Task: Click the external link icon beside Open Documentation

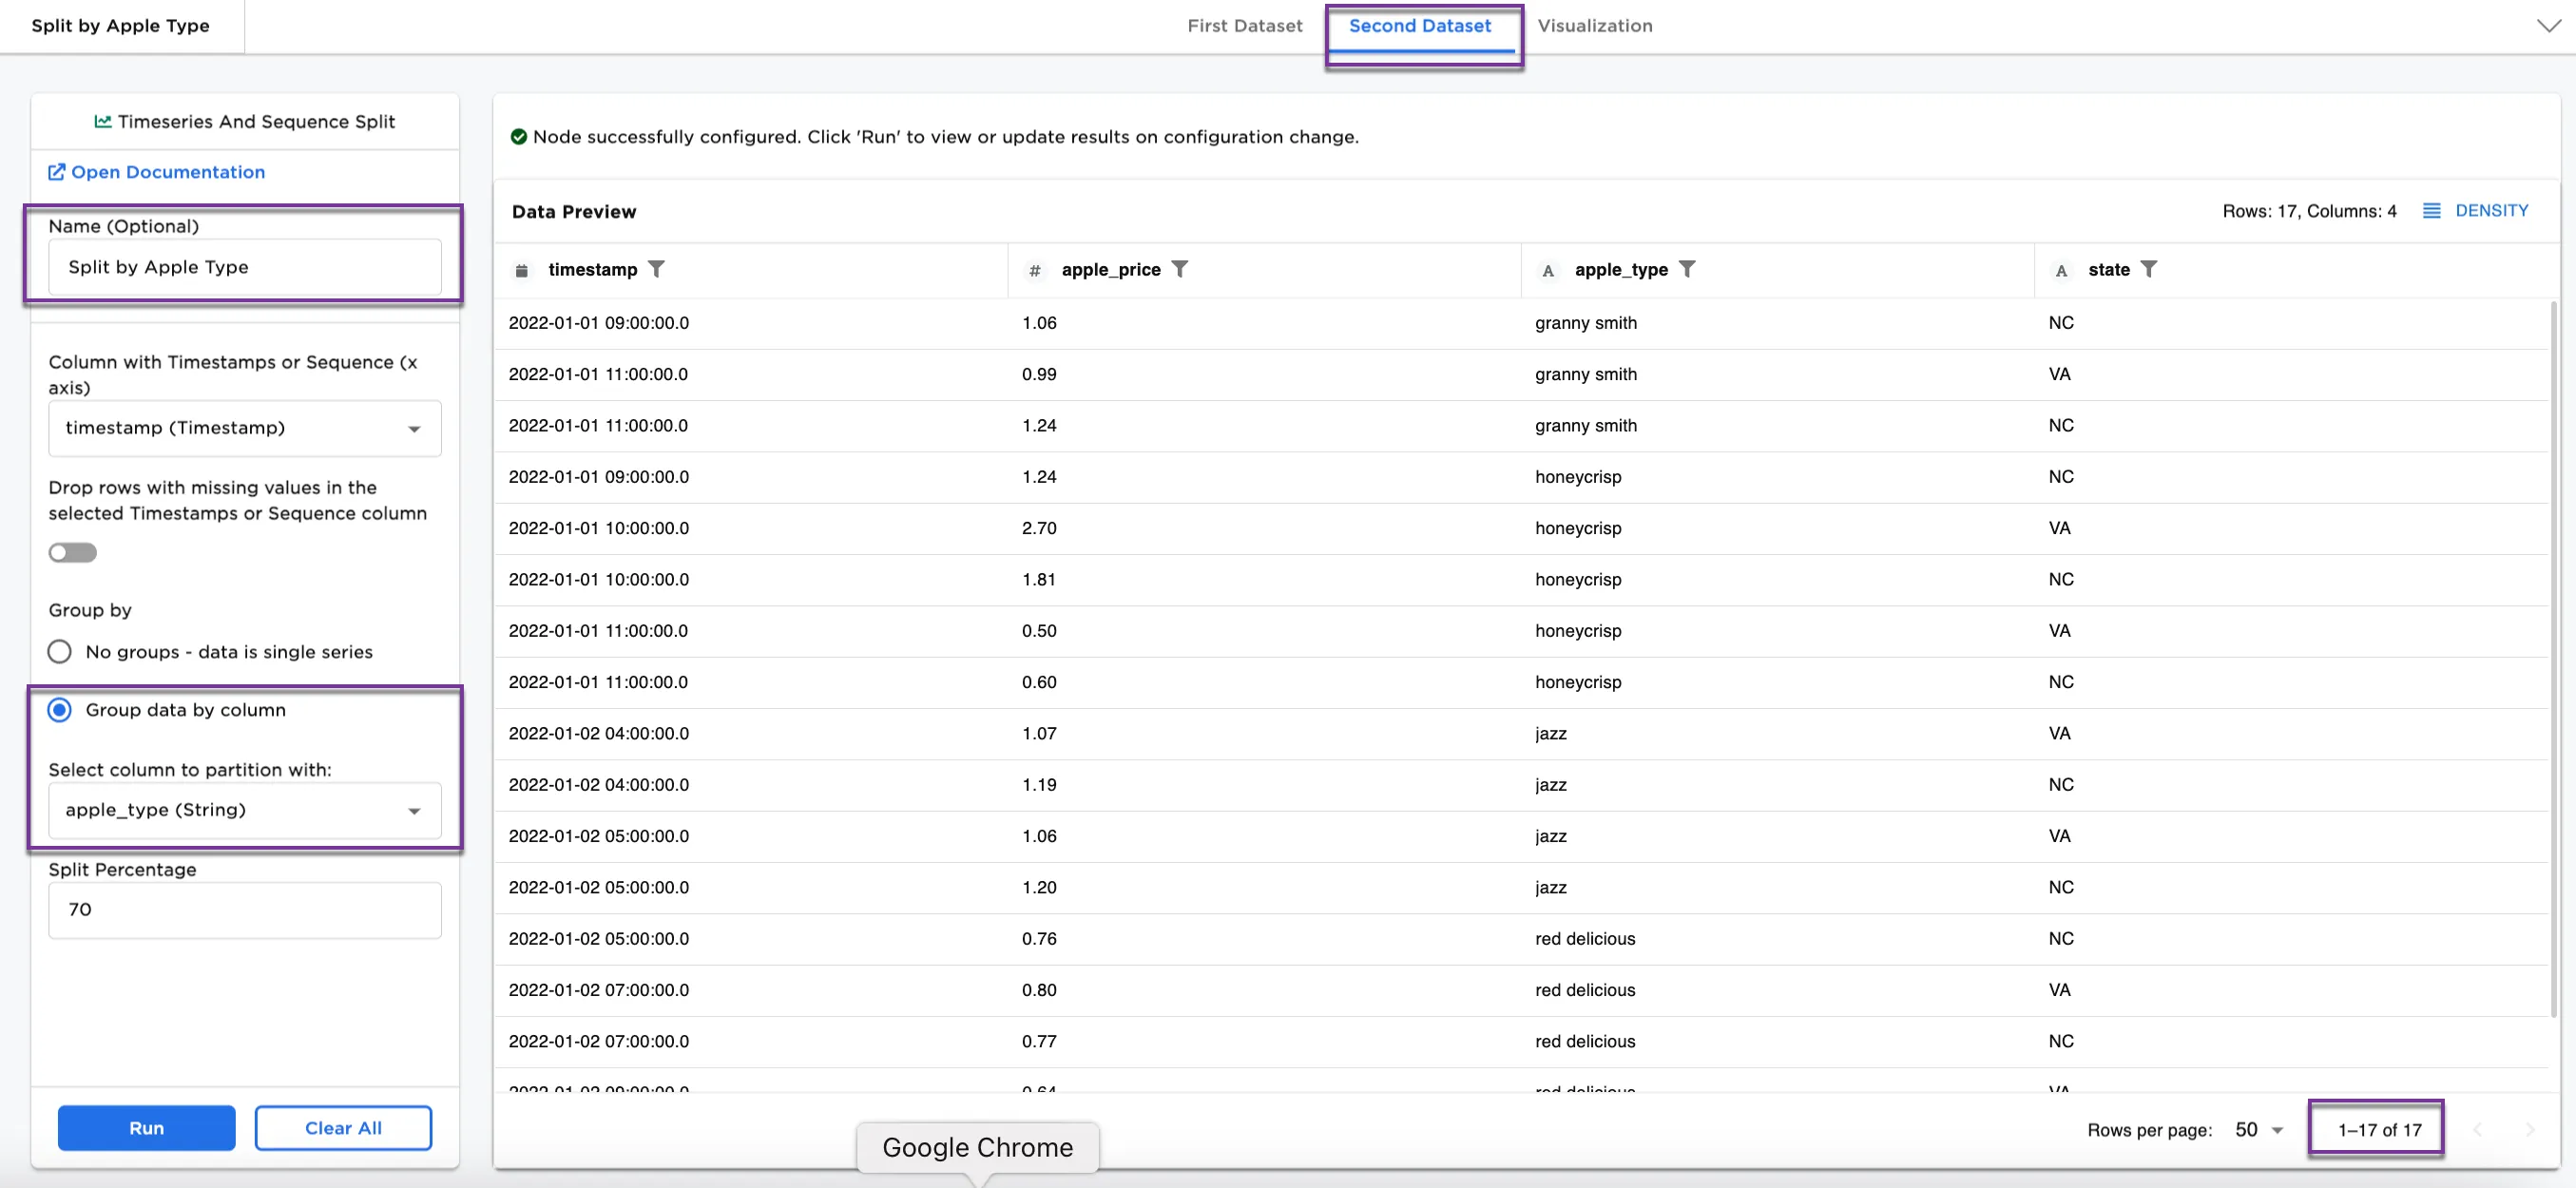Action: pyautogui.click(x=57, y=172)
